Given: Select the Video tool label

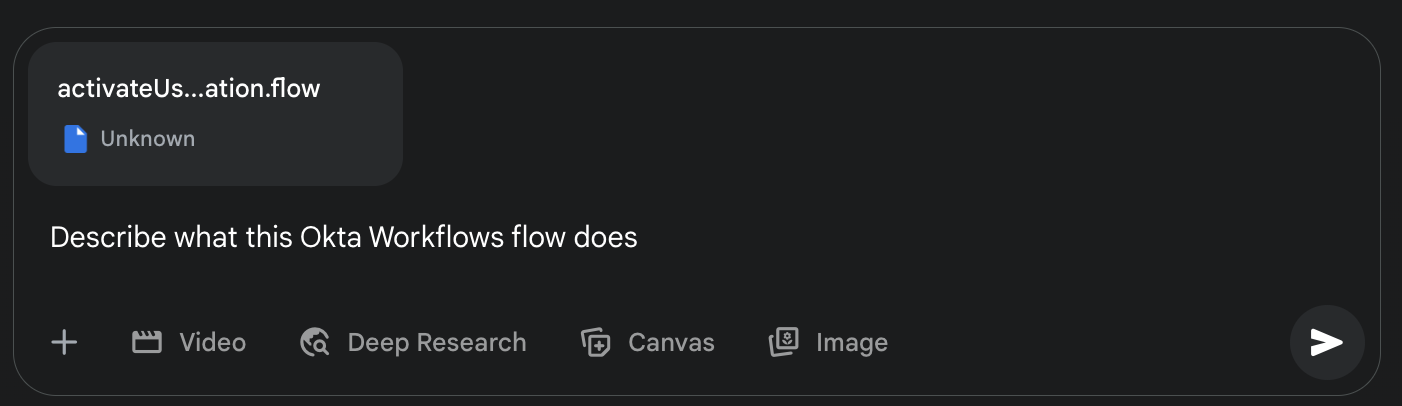Looking at the screenshot, I should [212, 343].
